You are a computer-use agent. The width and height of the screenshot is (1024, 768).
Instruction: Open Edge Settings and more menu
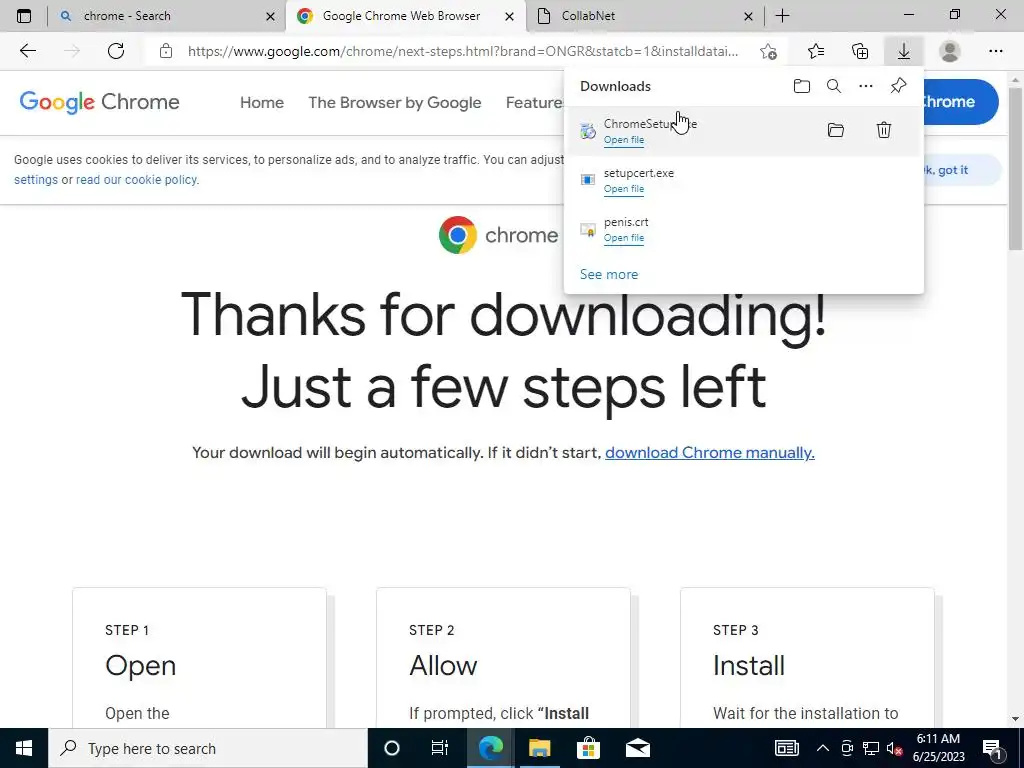click(995, 51)
